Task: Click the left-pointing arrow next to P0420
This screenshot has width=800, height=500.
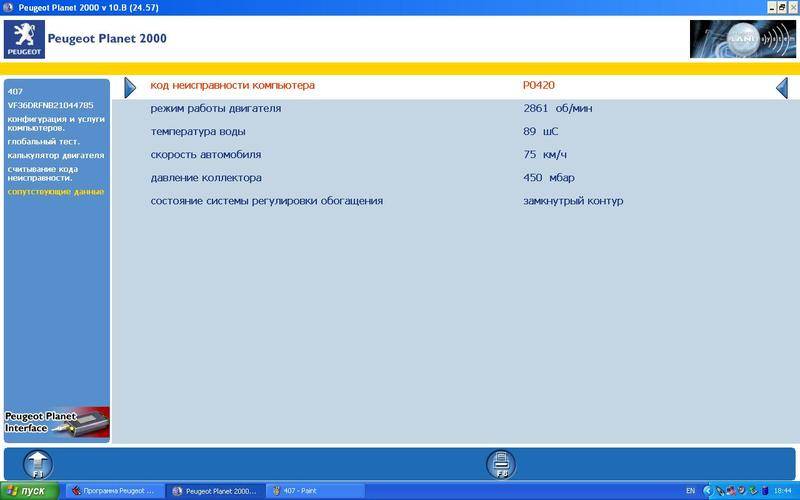Action: (x=782, y=88)
